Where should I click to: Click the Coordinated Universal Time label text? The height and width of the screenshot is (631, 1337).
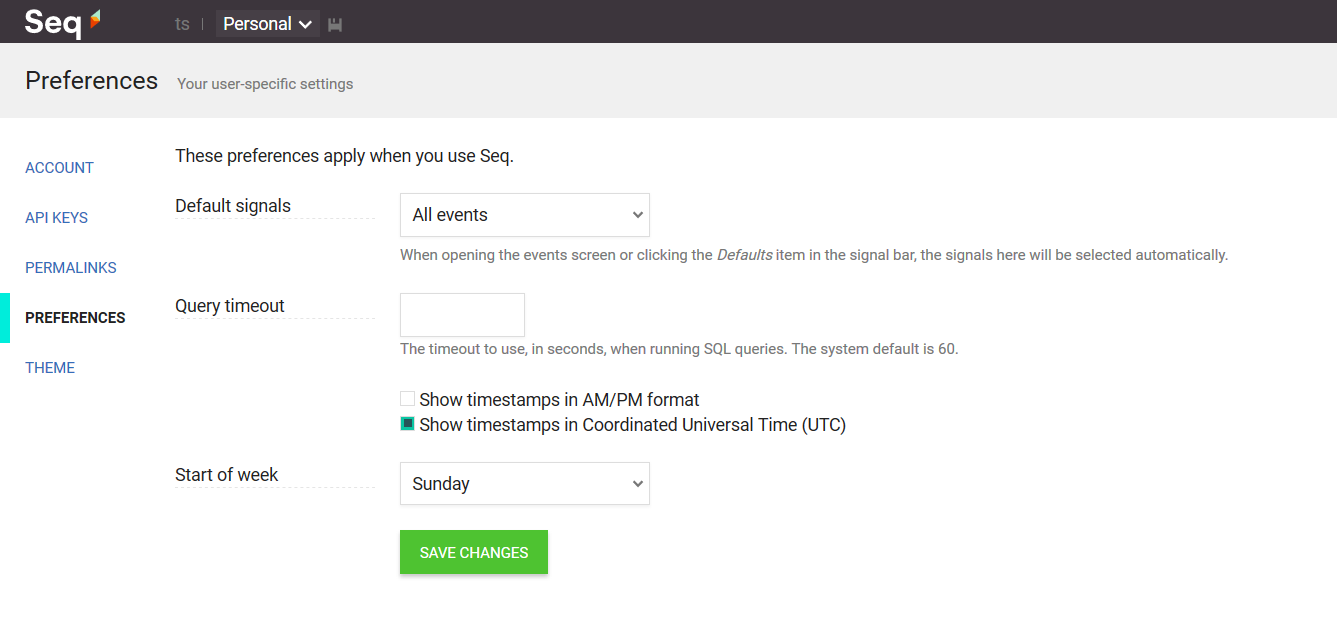(x=633, y=424)
